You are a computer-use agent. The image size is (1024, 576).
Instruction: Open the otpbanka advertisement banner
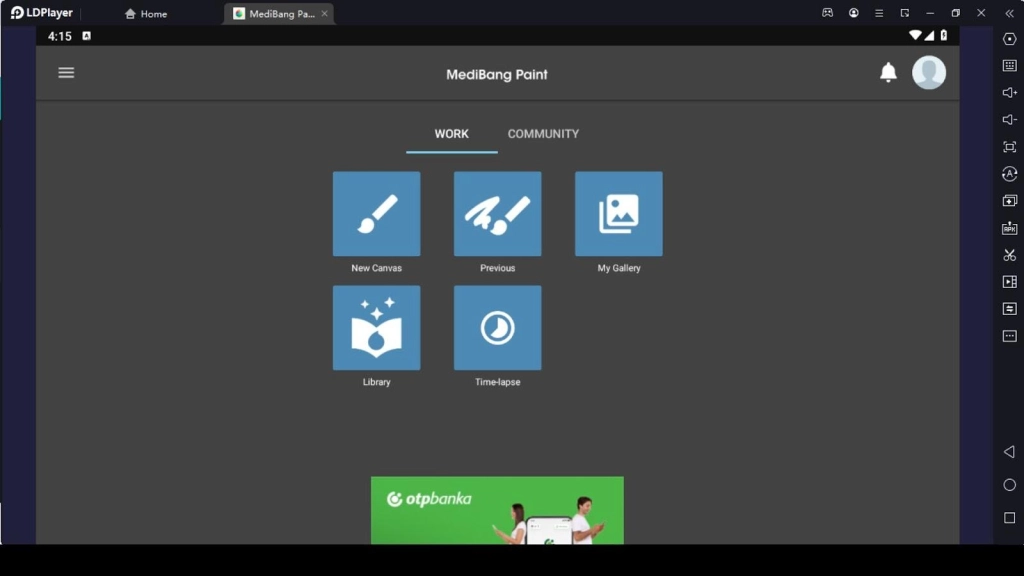(x=497, y=510)
